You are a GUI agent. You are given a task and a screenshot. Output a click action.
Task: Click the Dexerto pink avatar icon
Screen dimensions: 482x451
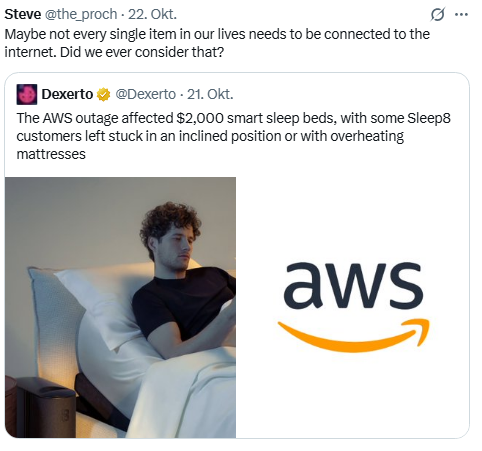[x=27, y=94]
